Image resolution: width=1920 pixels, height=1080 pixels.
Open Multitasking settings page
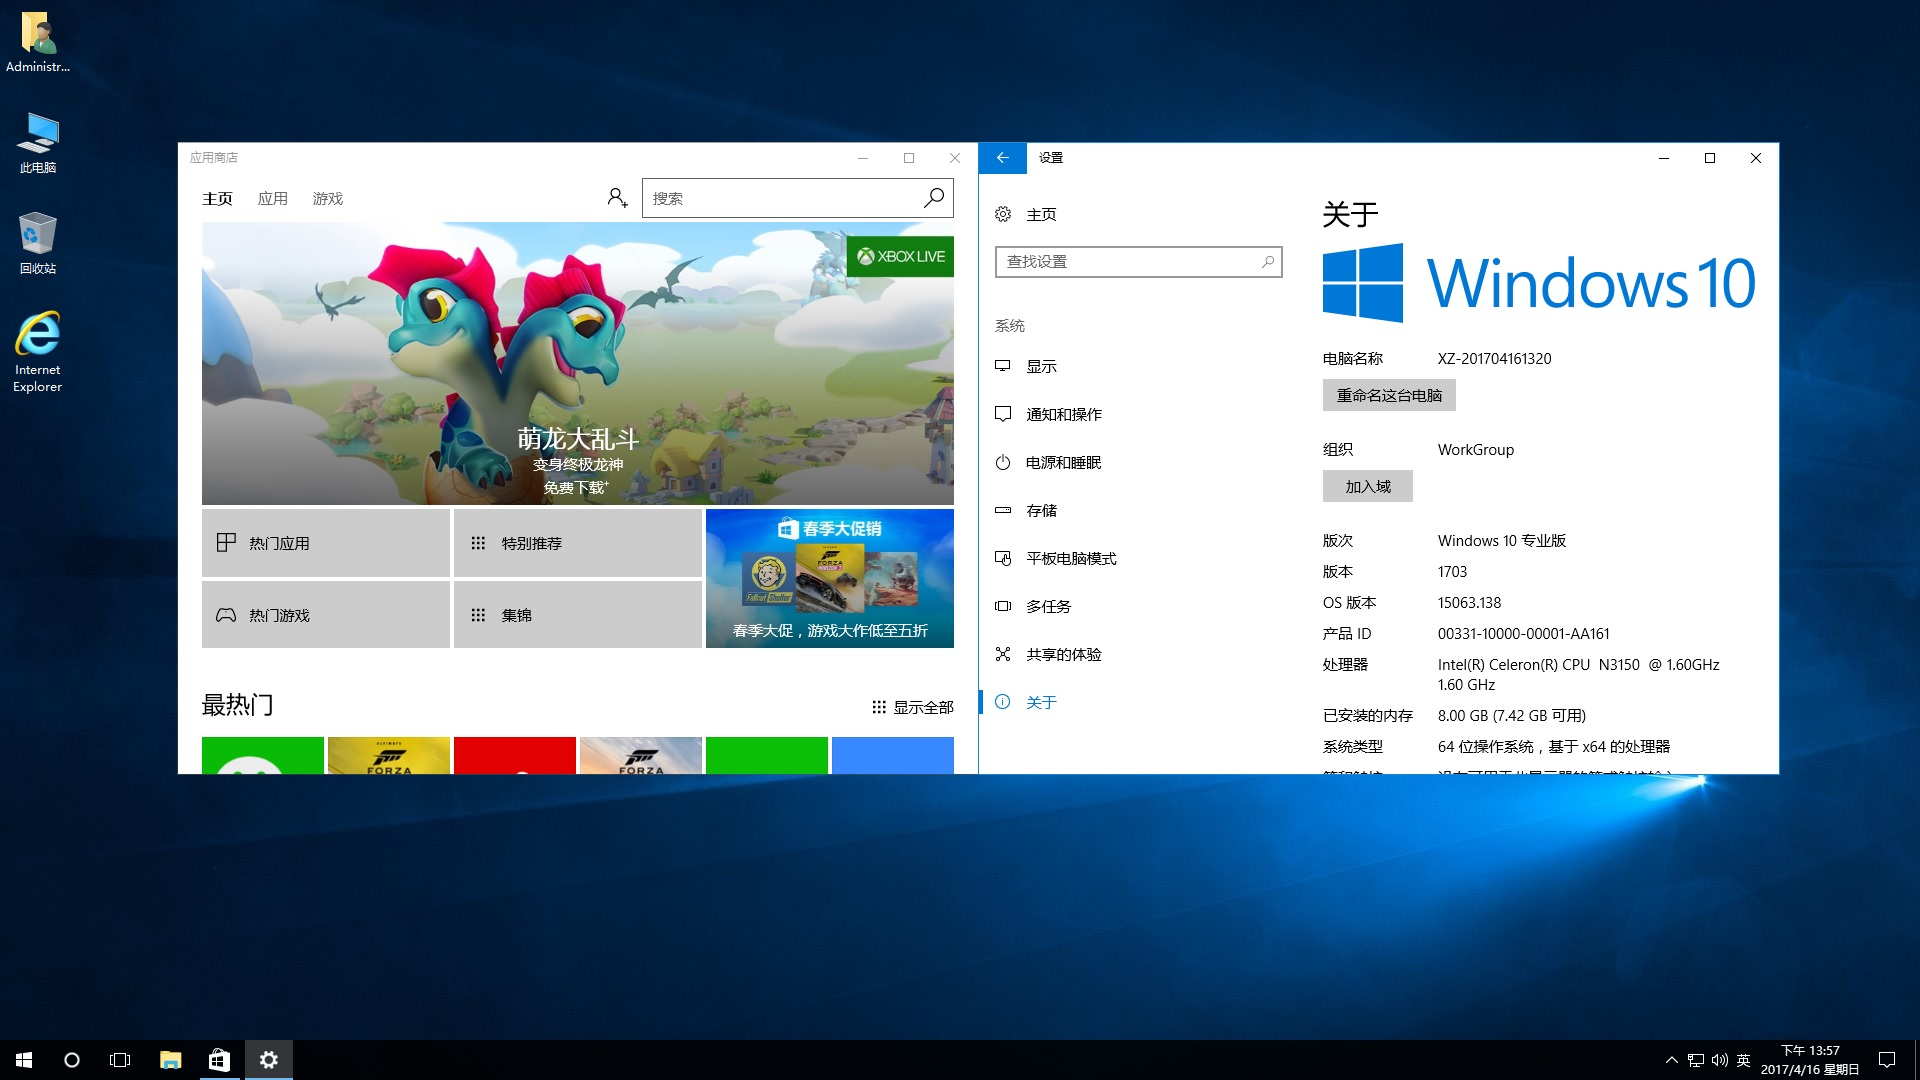(1138, 606)
